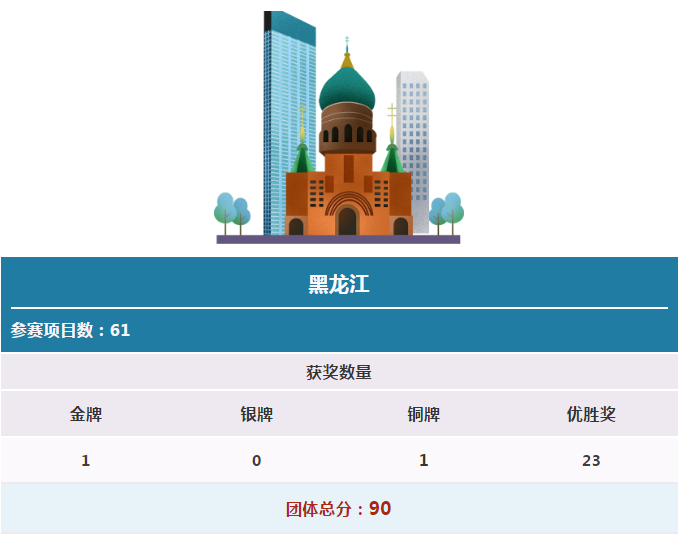679x548 pixels.
Task: Click the 优胜奖 count 23
Action: point(591,460)
